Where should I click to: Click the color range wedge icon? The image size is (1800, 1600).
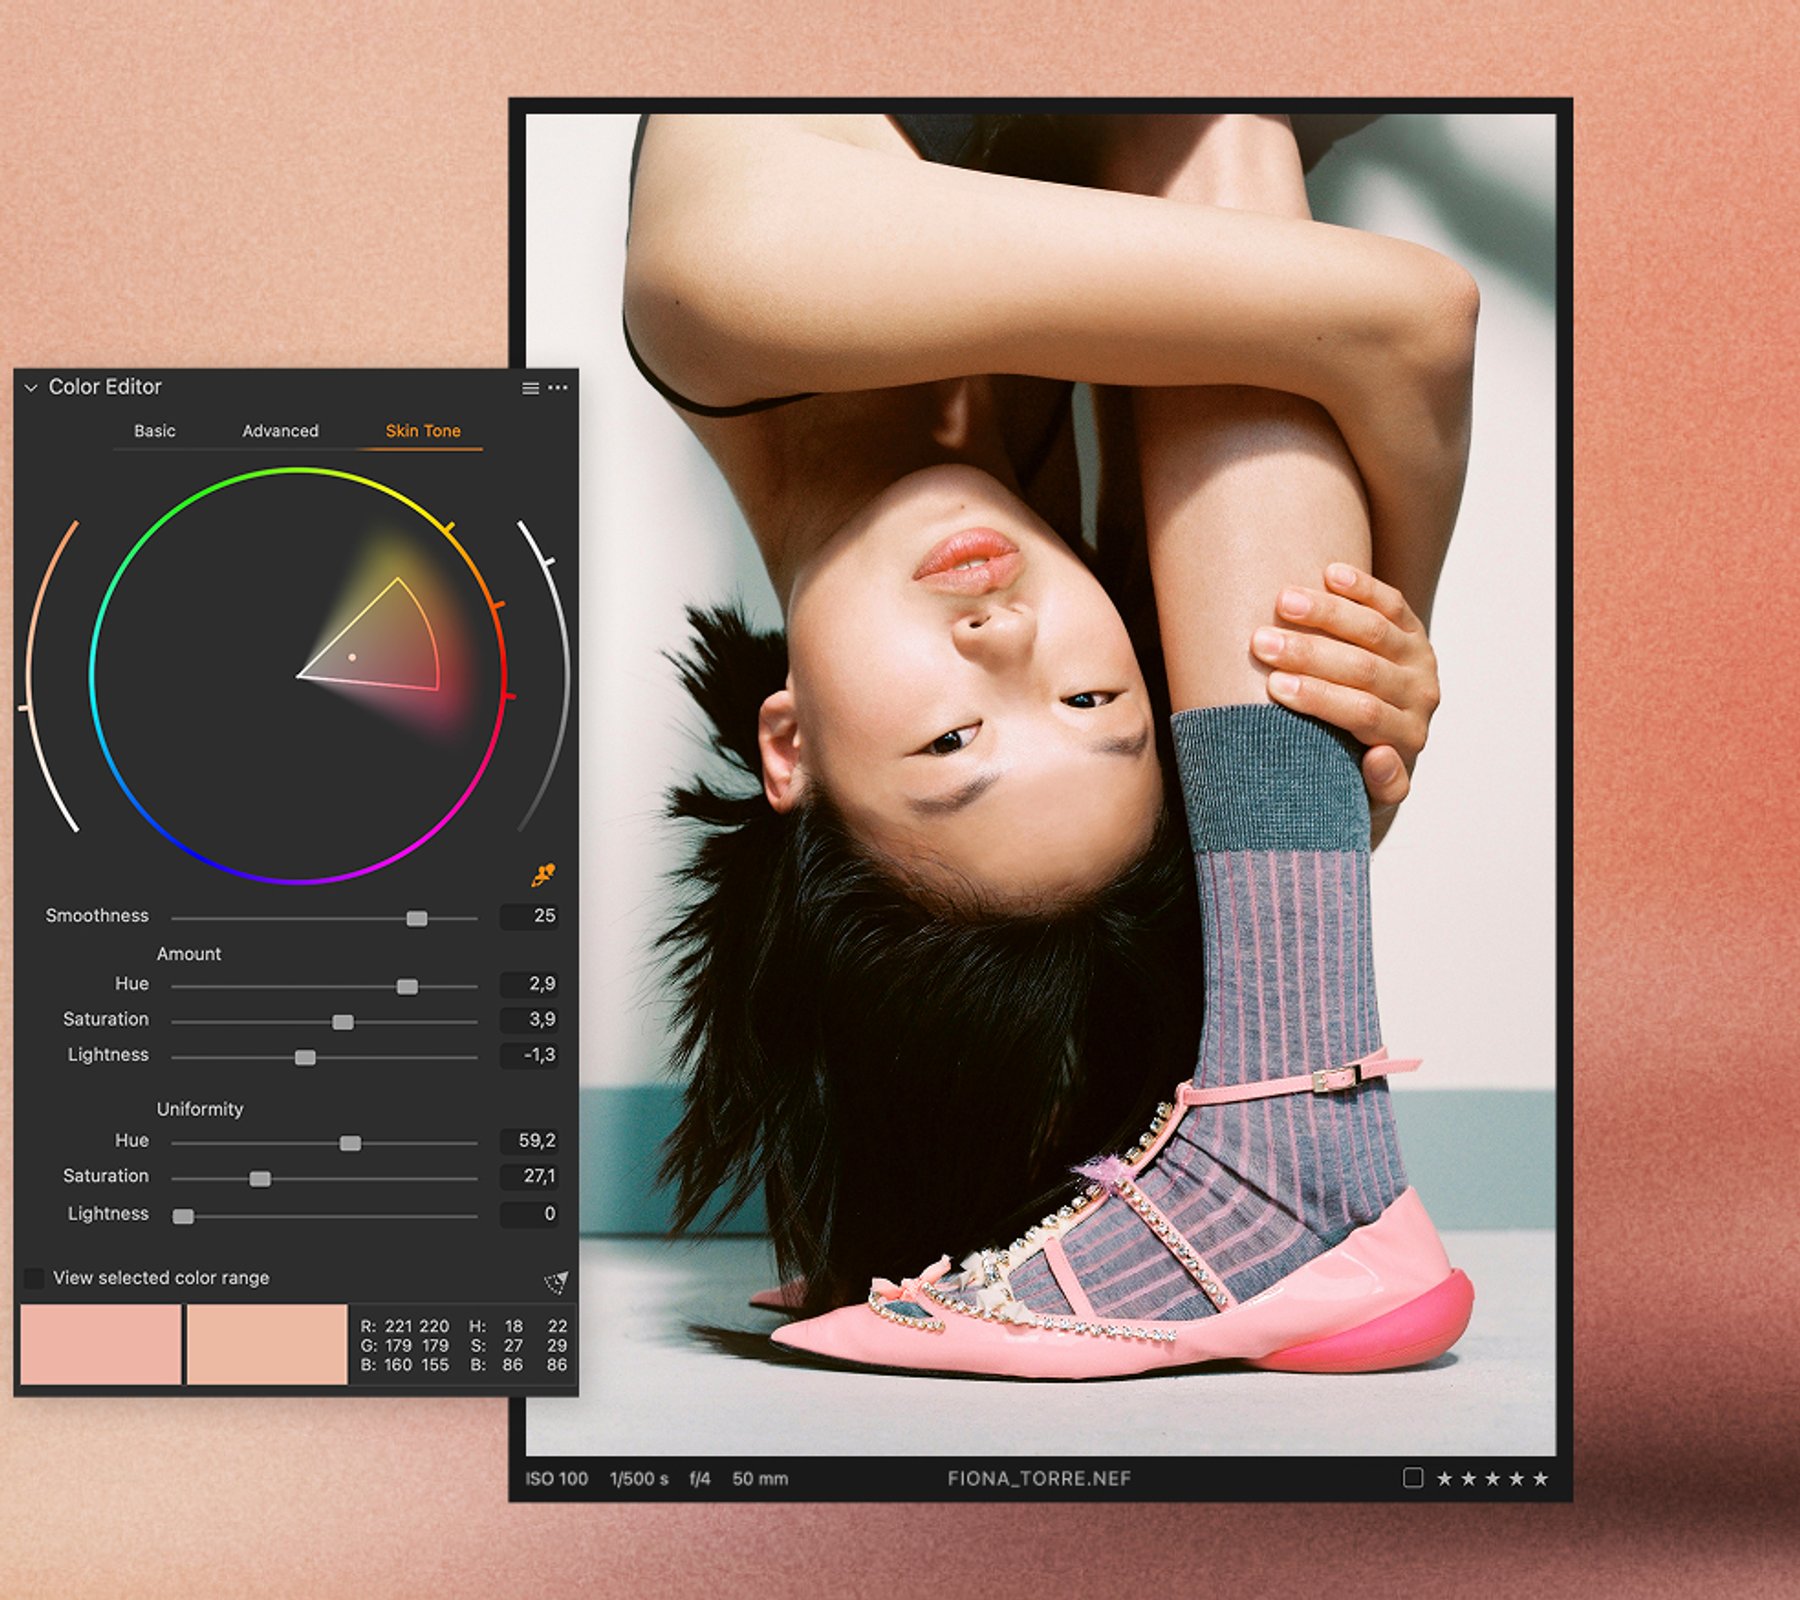pos(556,1279)
